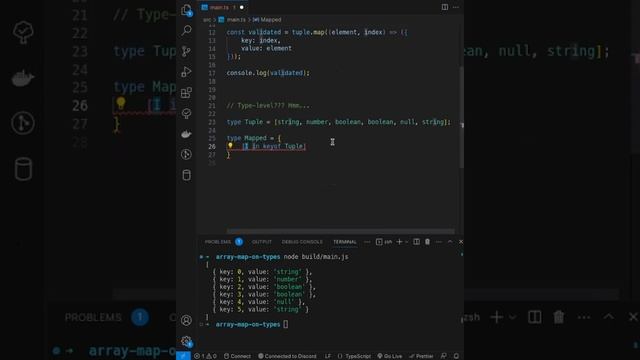This screenshot has height=360, width=640.
Task: Click the editor horizontal scrollbar
Action: pos(340,231)
